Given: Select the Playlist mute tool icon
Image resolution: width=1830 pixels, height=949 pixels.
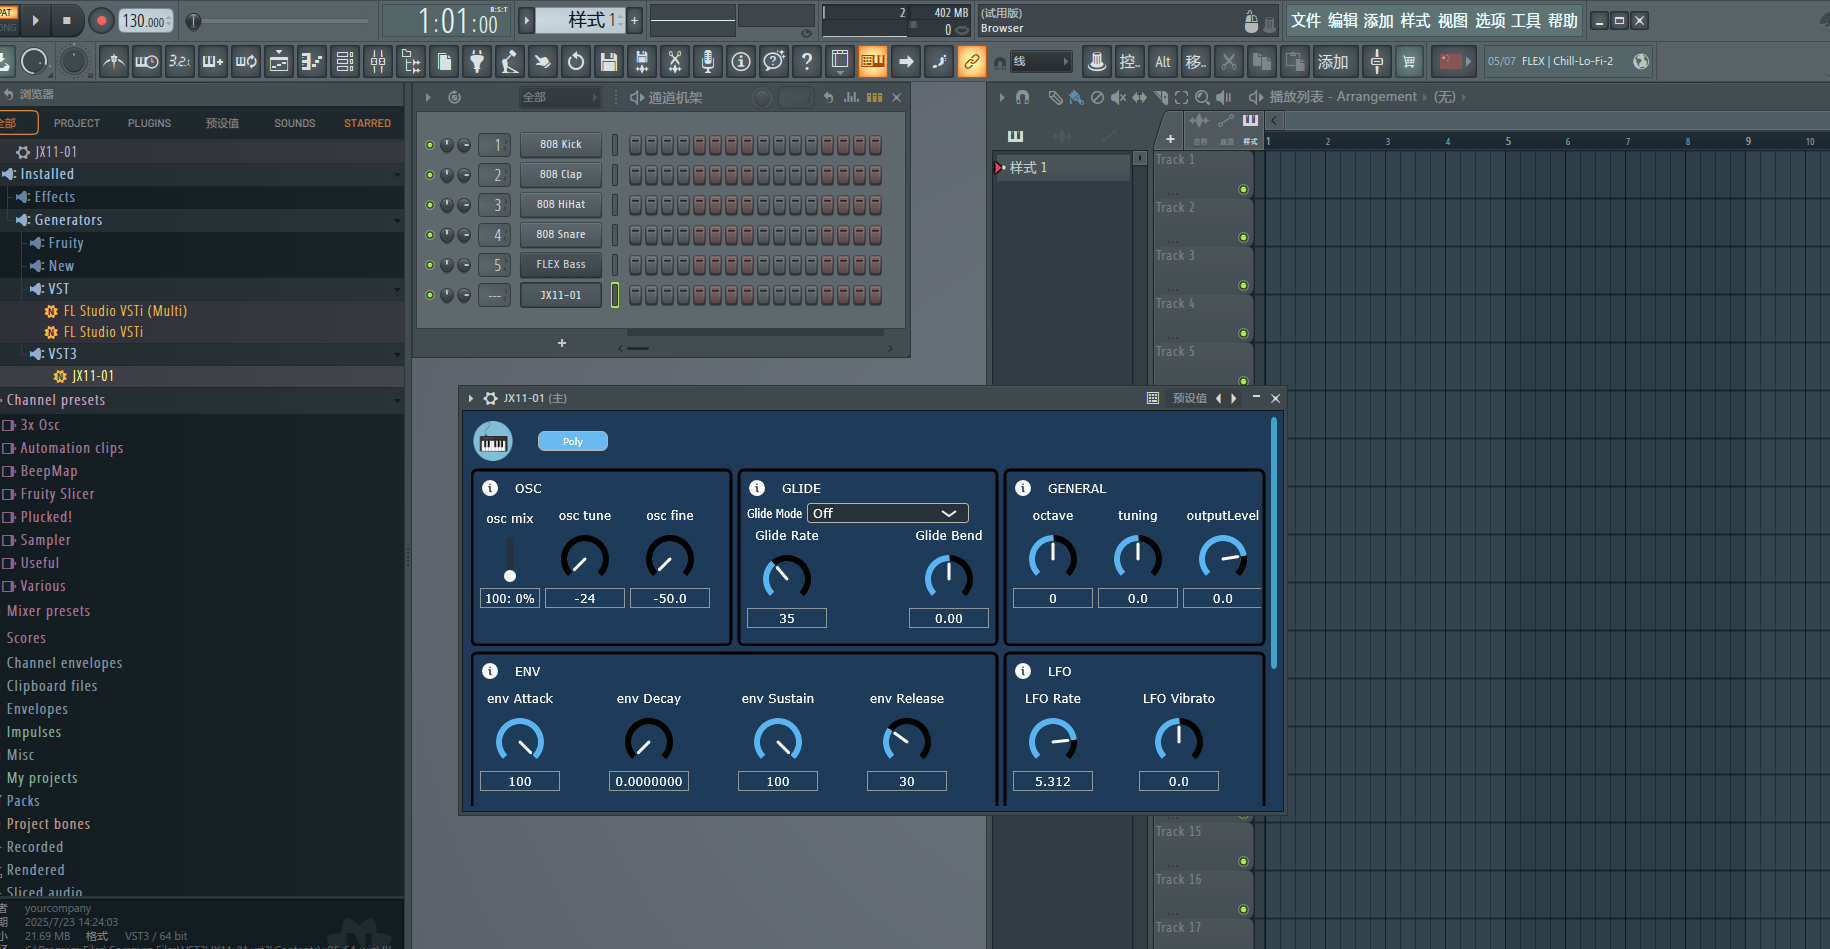Looking at the screenshot, I should coord(1118,97).
